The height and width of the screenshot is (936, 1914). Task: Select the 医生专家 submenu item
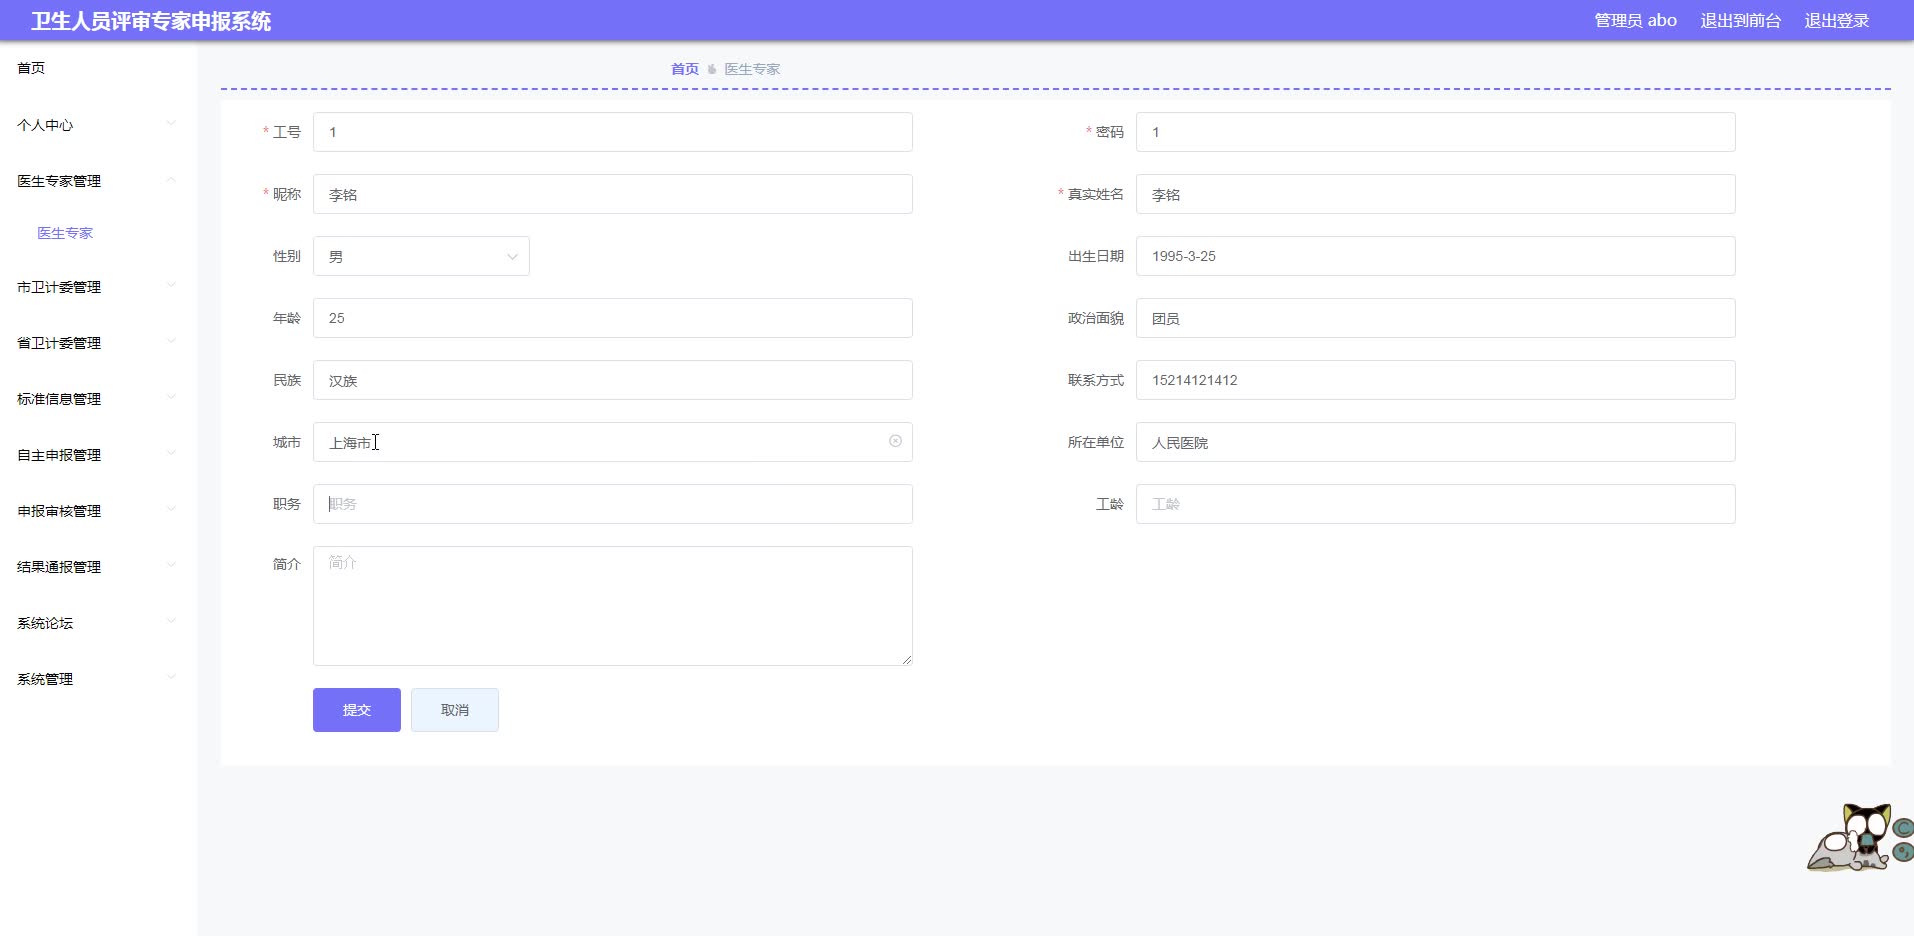coord(63,232)
